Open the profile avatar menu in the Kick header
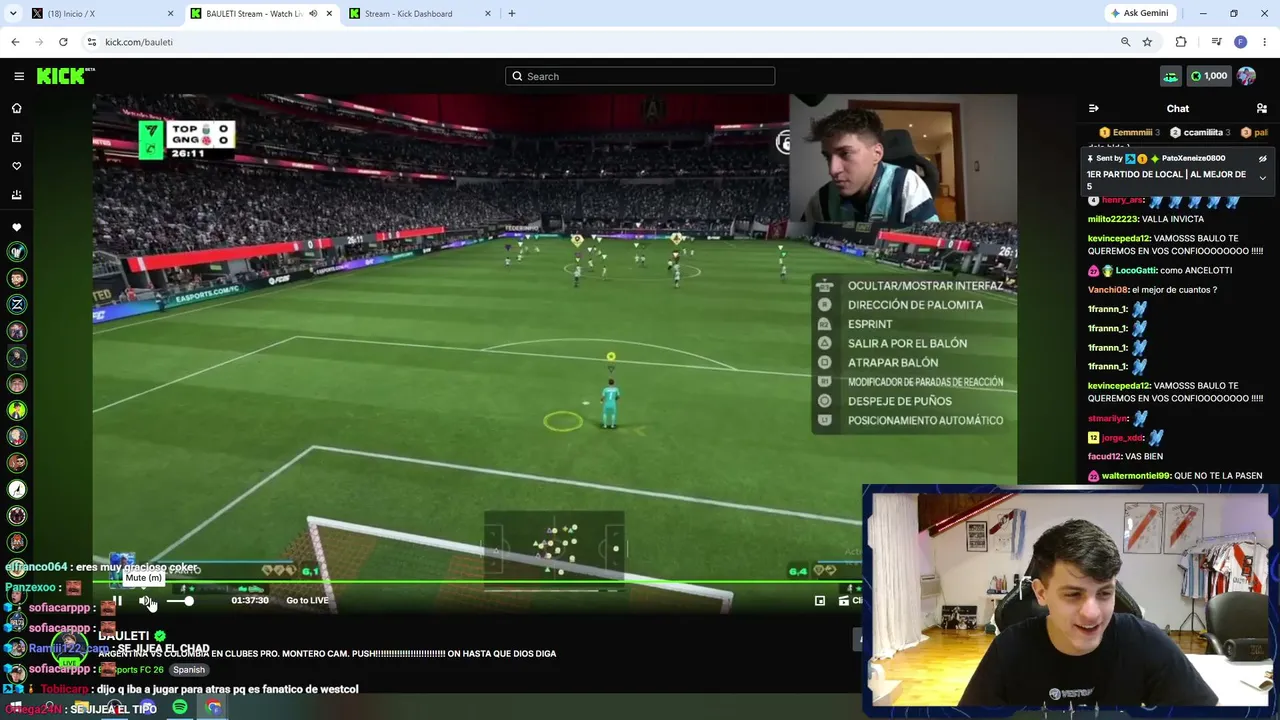This screenshot has width=1280, height=720. click(1246, 76)
